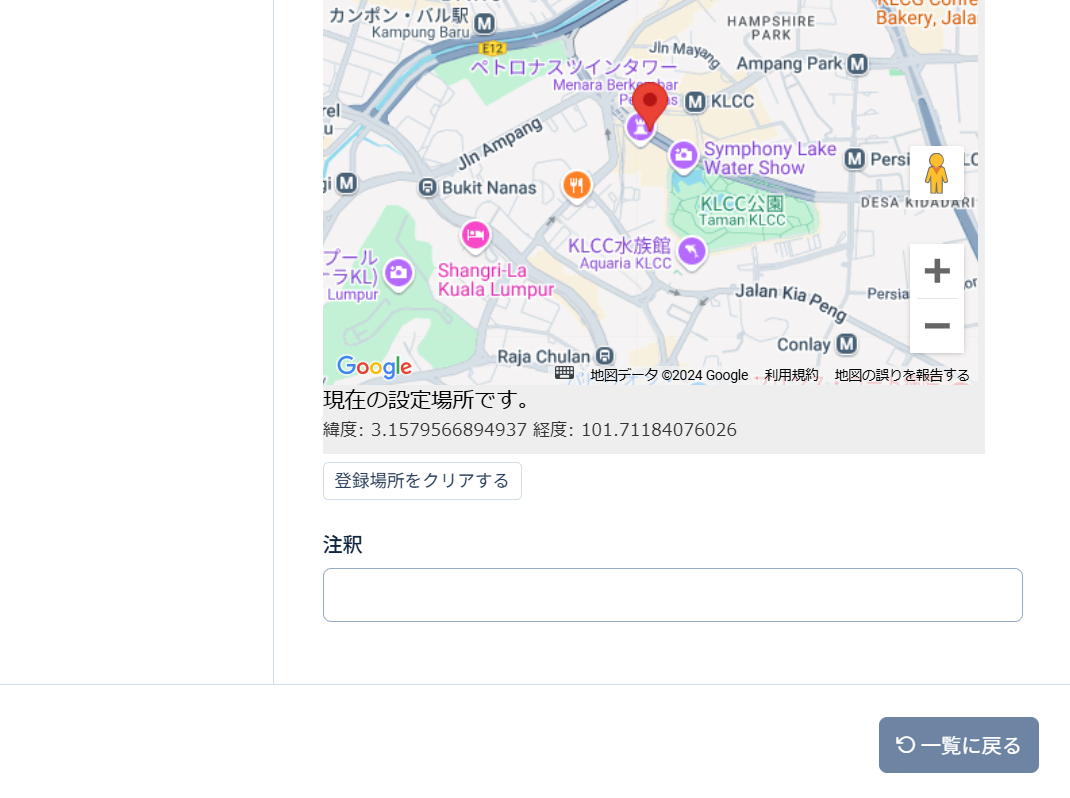This screenshot has height=798, width=1070.
Task: Click the Raja Chulan station icon
Action: (604, 356)
